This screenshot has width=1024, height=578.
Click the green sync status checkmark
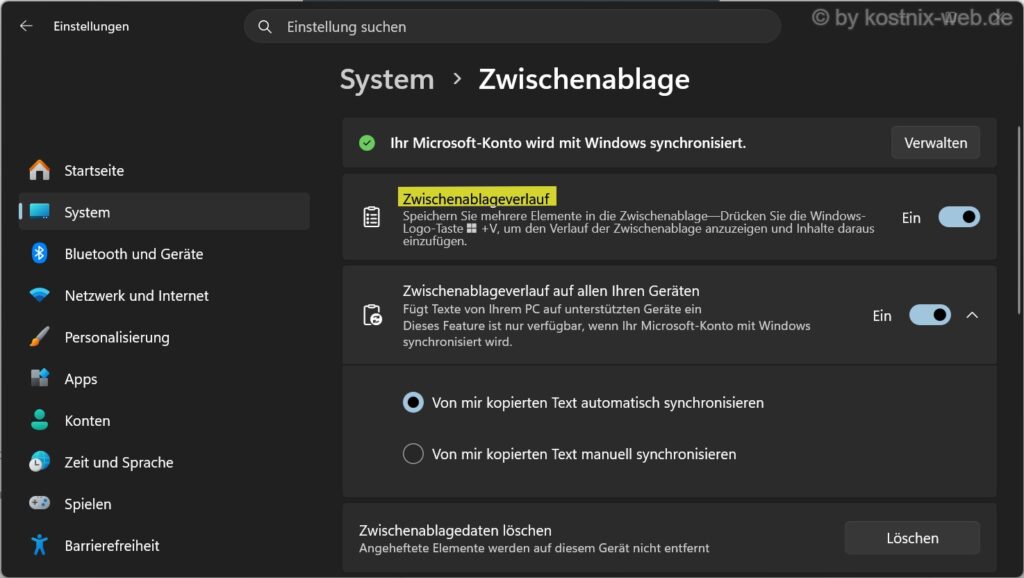click(367, 143)
